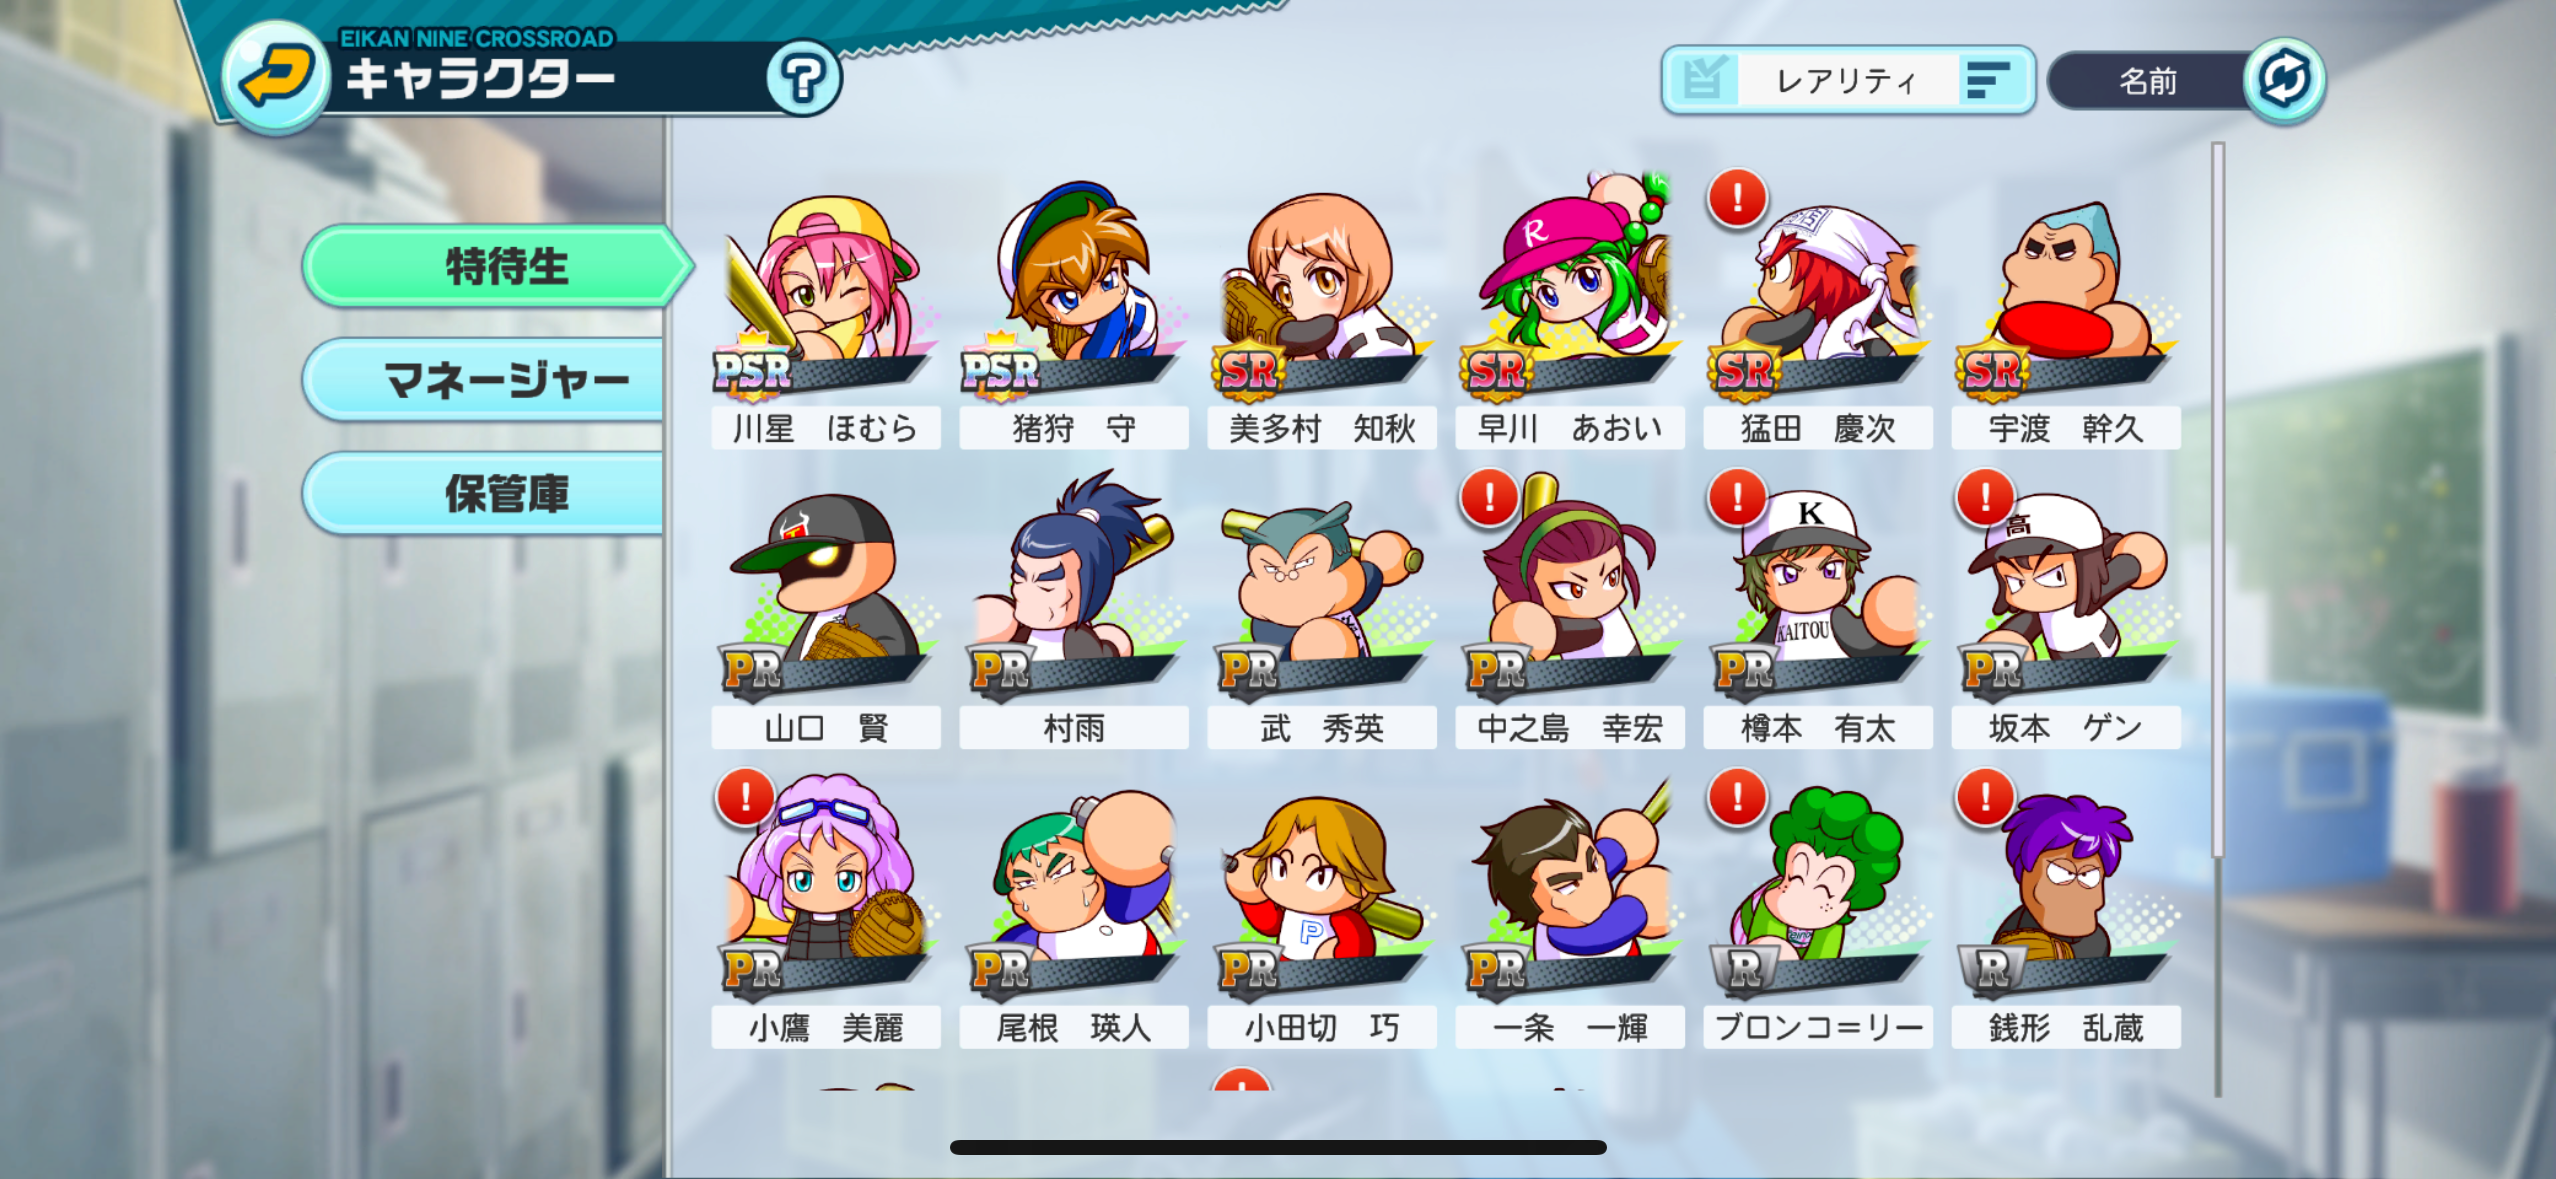Open the question mark help icon

click(803, 79)
